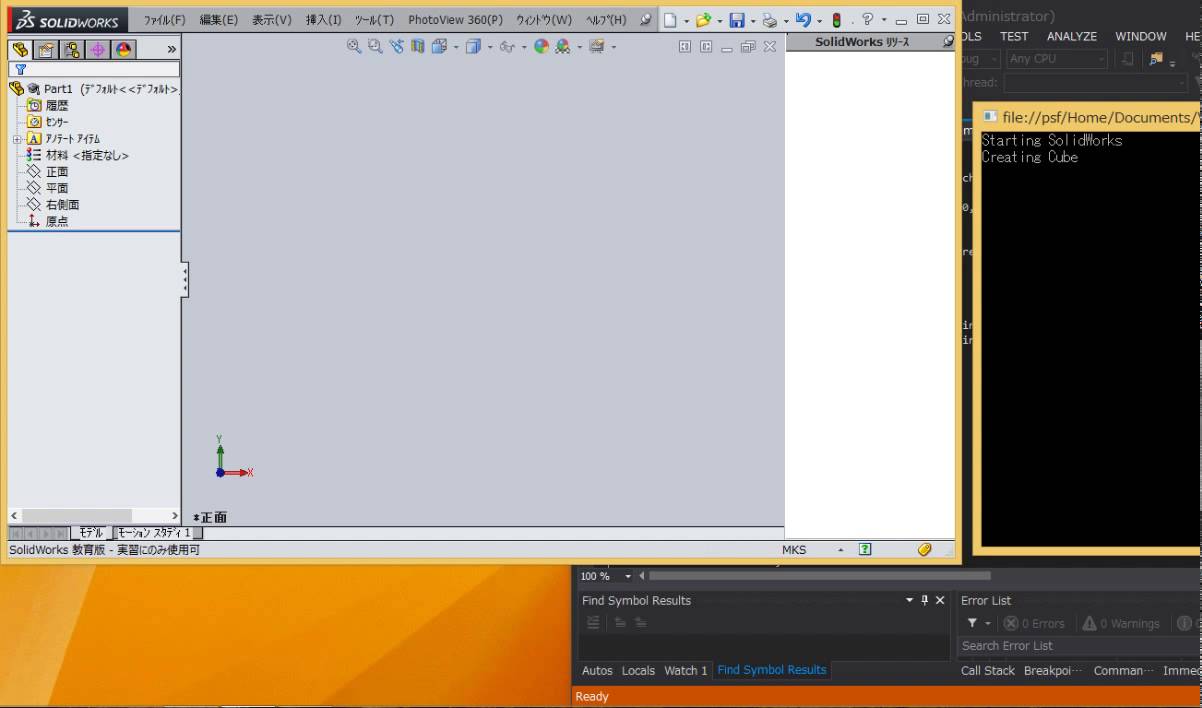1202x708 pixels.
Task: Click the Save floppy disk icon
Action: click(x=737, y=20)
